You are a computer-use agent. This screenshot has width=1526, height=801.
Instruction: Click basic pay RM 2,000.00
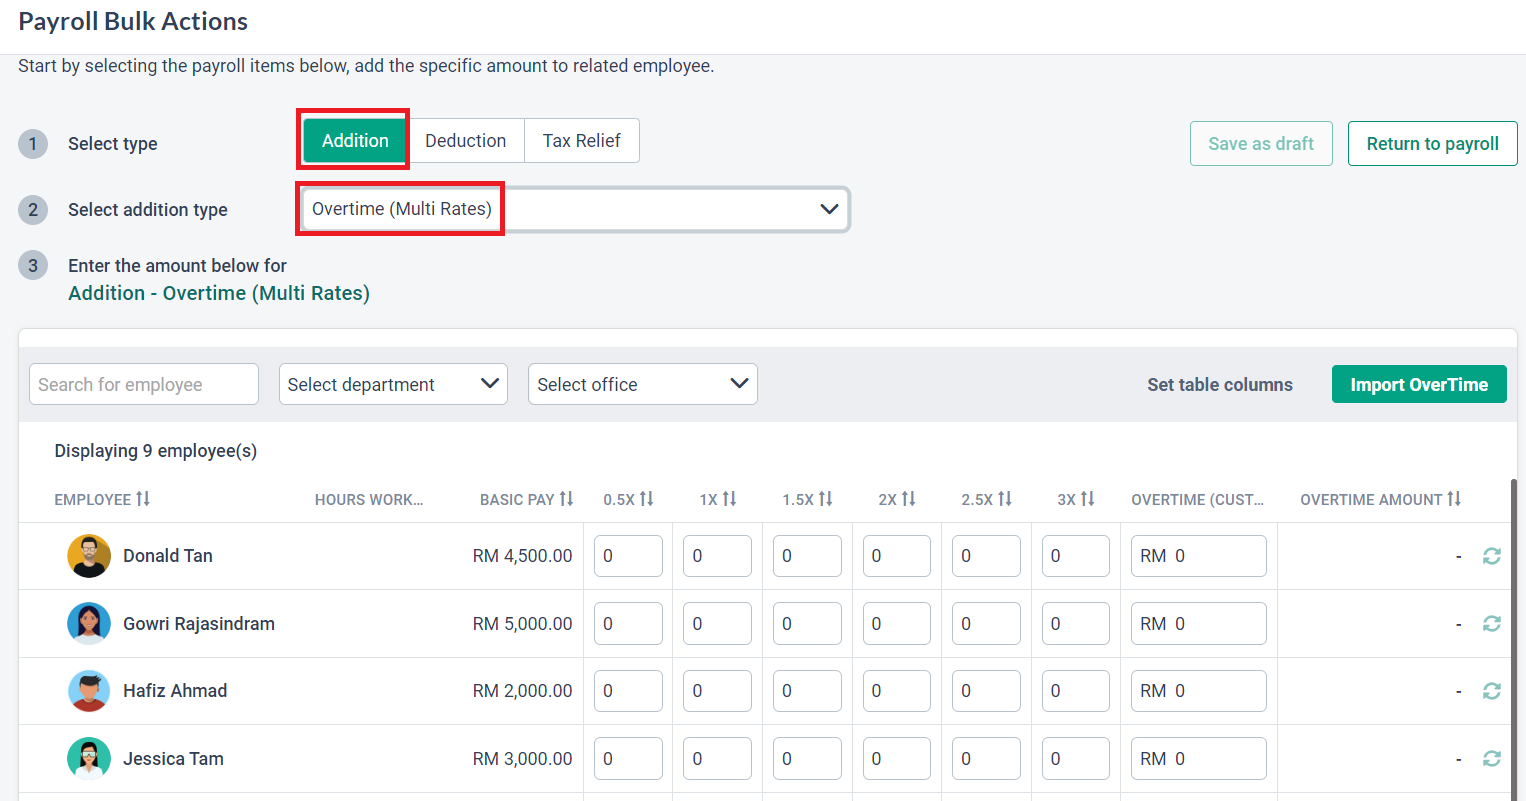pyautogui.click(x=523, y=691)
